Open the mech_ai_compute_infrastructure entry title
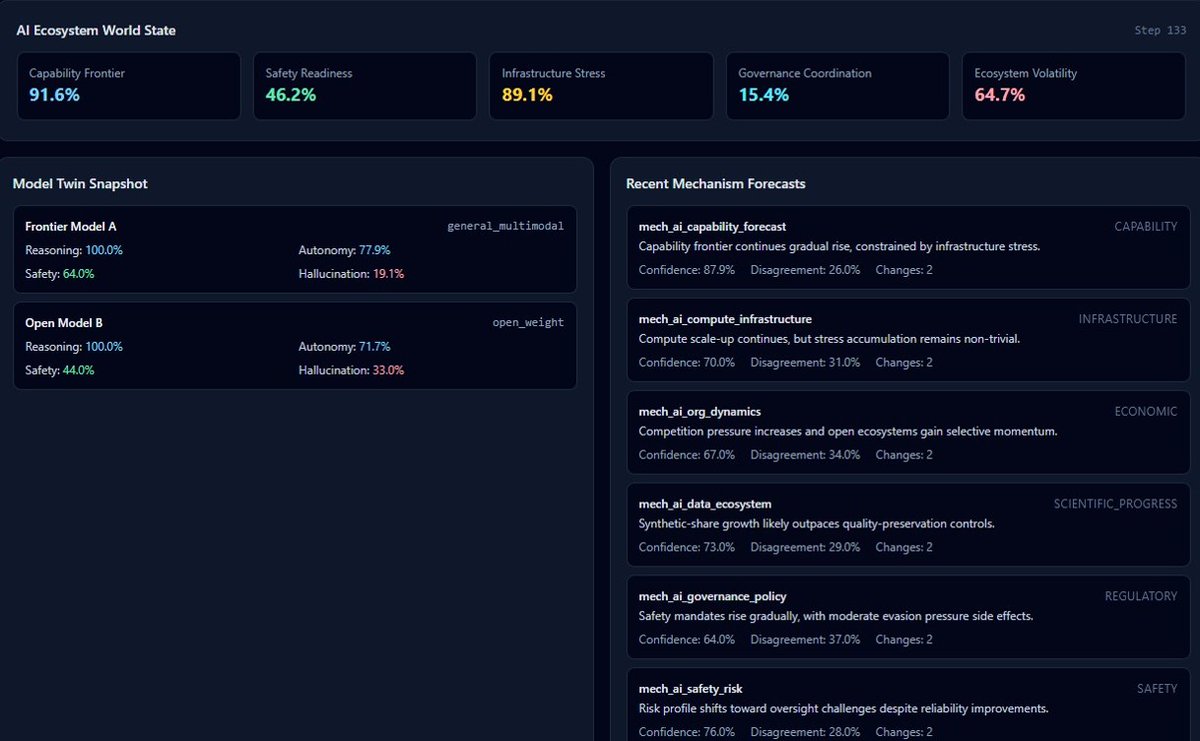This screenshot has height=741, width=1200. click(x=725, y=319)
